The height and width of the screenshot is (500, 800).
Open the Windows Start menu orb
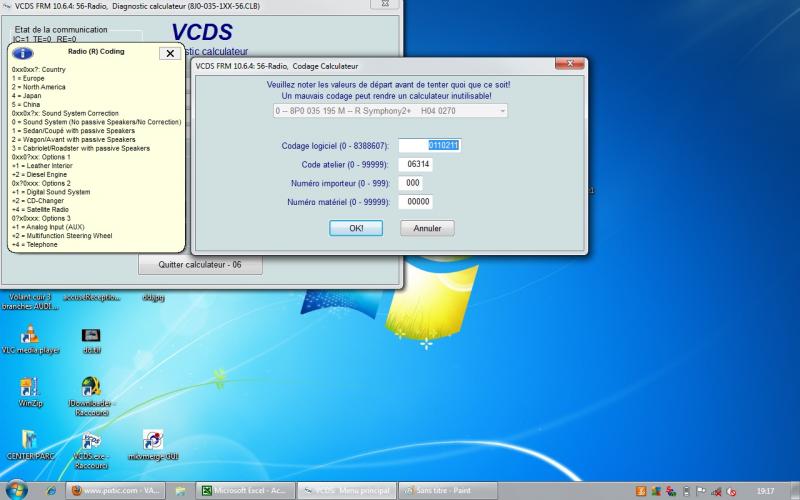tap(16, 490)
